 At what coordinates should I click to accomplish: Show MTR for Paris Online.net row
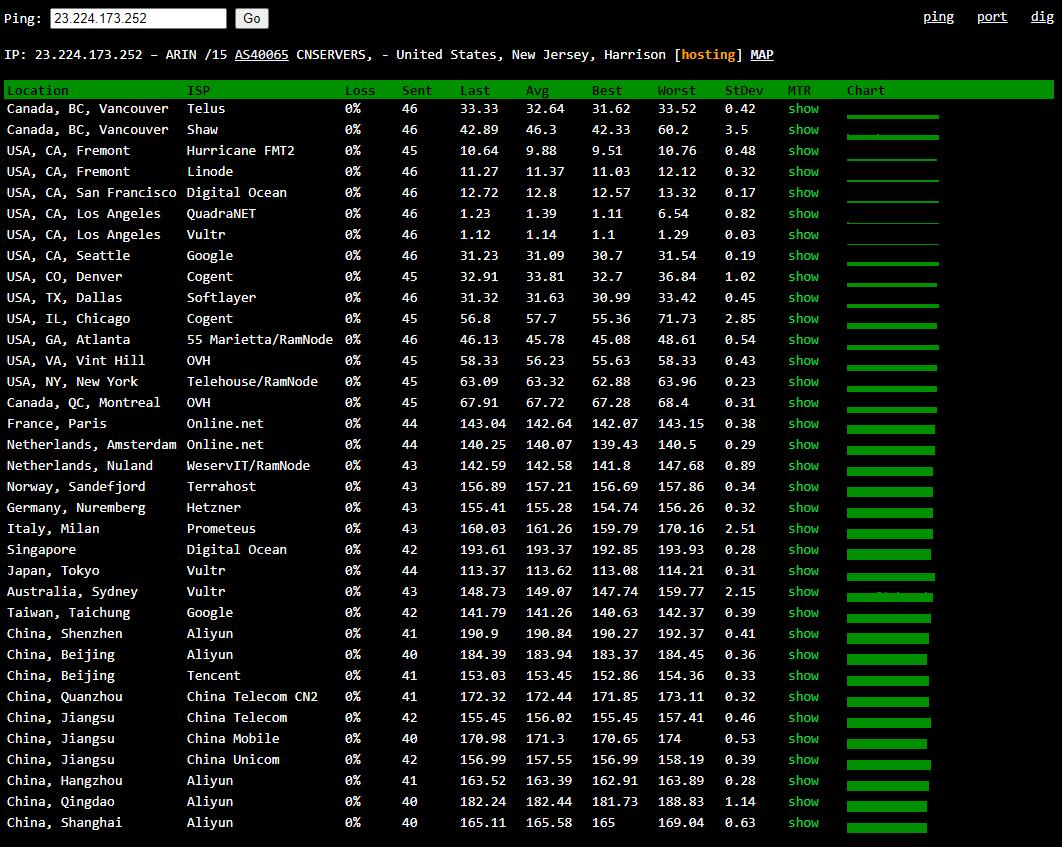pos(803,423)
